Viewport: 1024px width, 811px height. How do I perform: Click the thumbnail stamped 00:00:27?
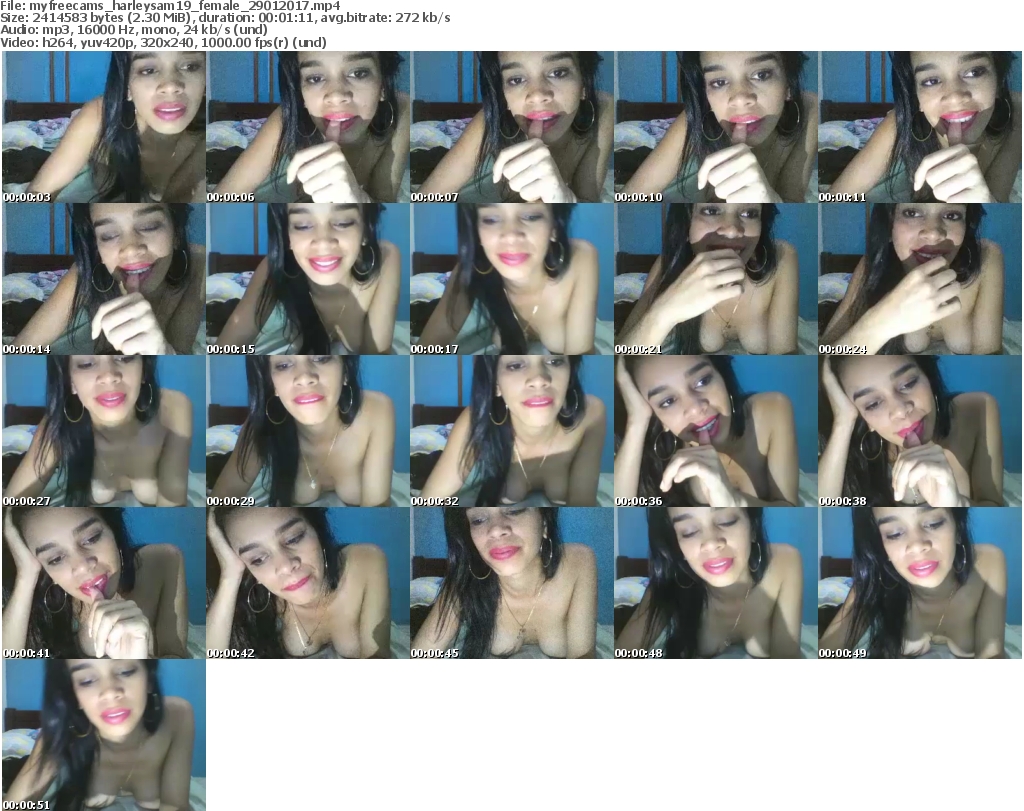[104, 431]
